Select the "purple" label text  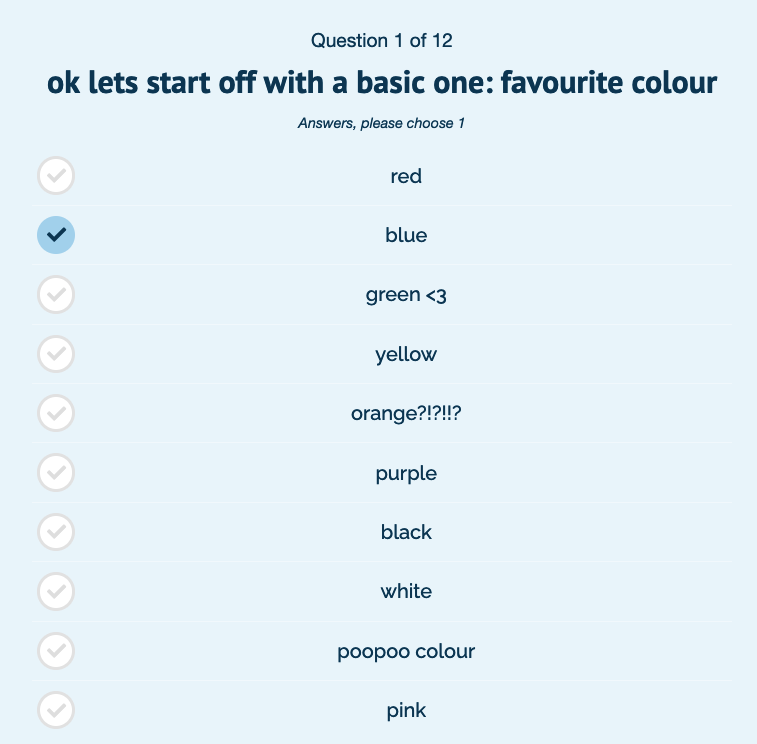pyautogui.click(x=406, y=473)
